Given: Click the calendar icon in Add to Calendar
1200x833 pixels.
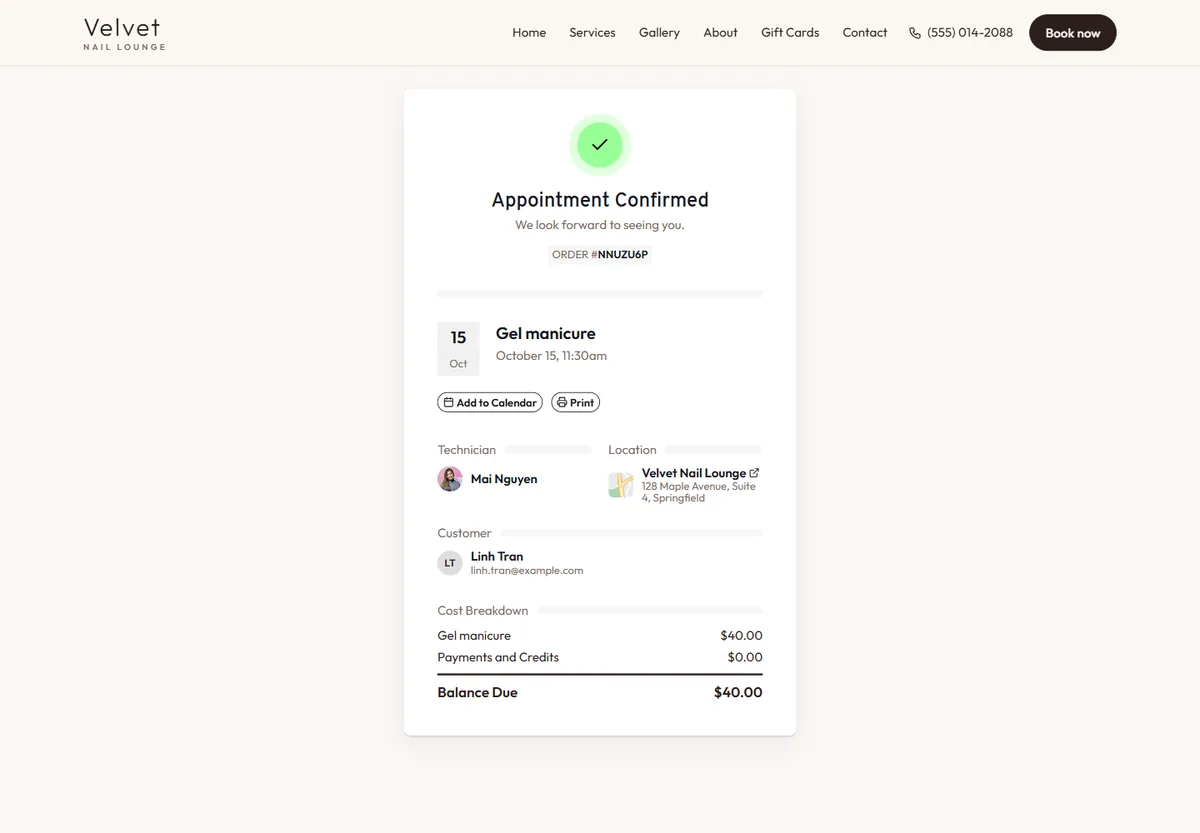Looking at the screenshot, I should click(449, 402).
